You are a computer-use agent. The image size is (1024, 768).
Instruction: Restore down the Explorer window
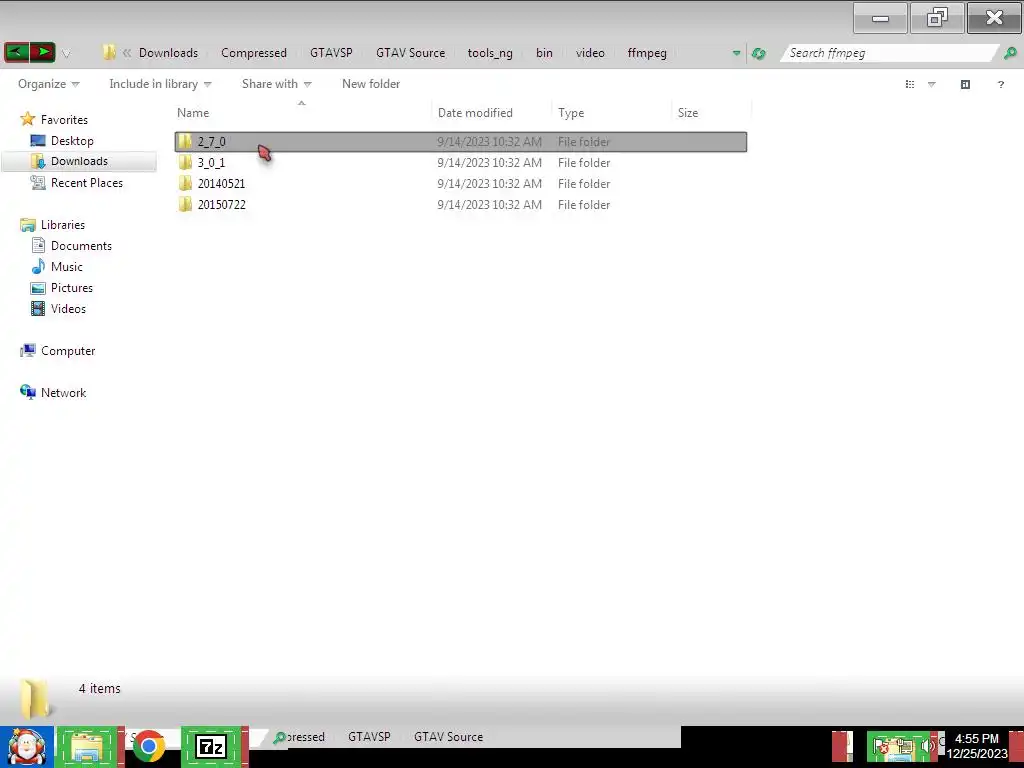(x=937, y=18)
